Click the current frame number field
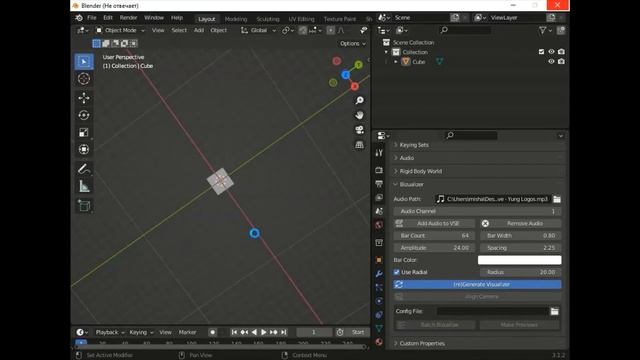Image resolution: width=640 pixels, height=360 pixels. [x=314, y=332]
